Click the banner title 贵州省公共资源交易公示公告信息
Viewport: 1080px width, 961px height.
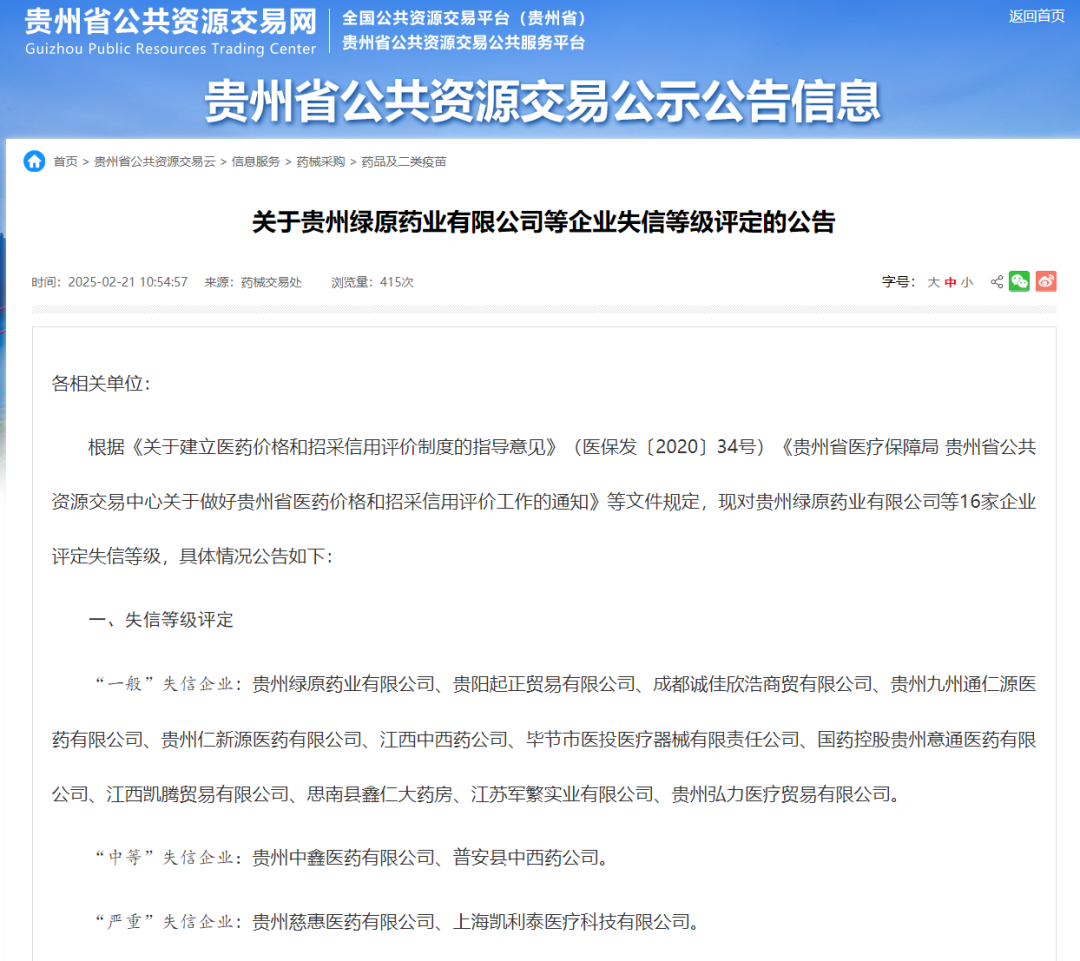[543, 101]
